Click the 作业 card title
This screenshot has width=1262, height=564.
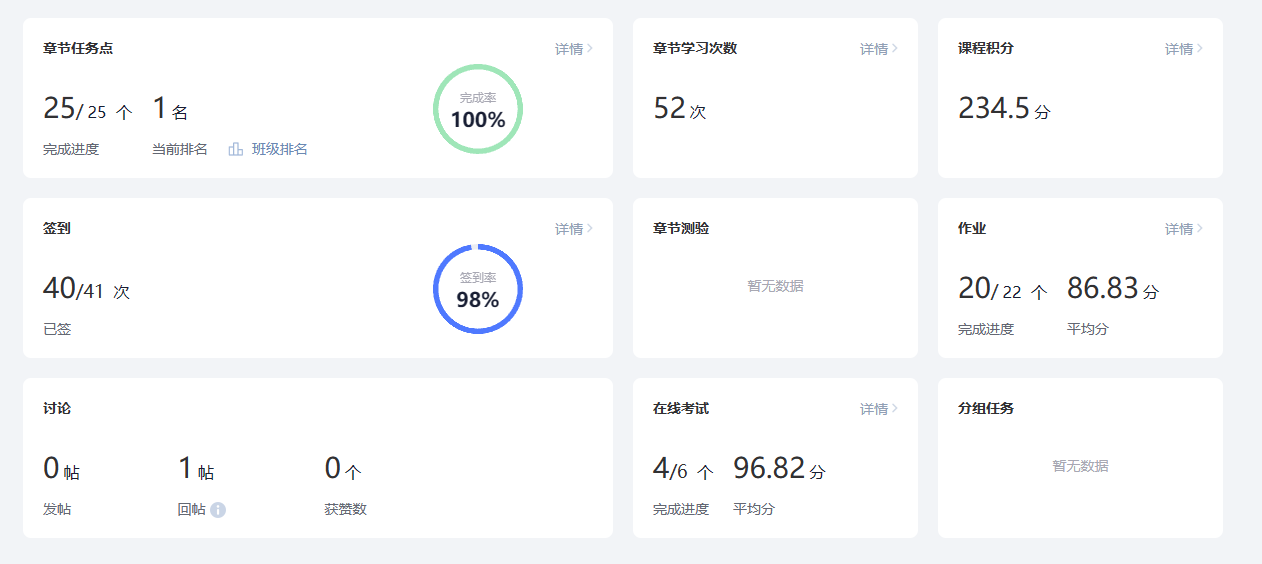click(x=972, y=228)
